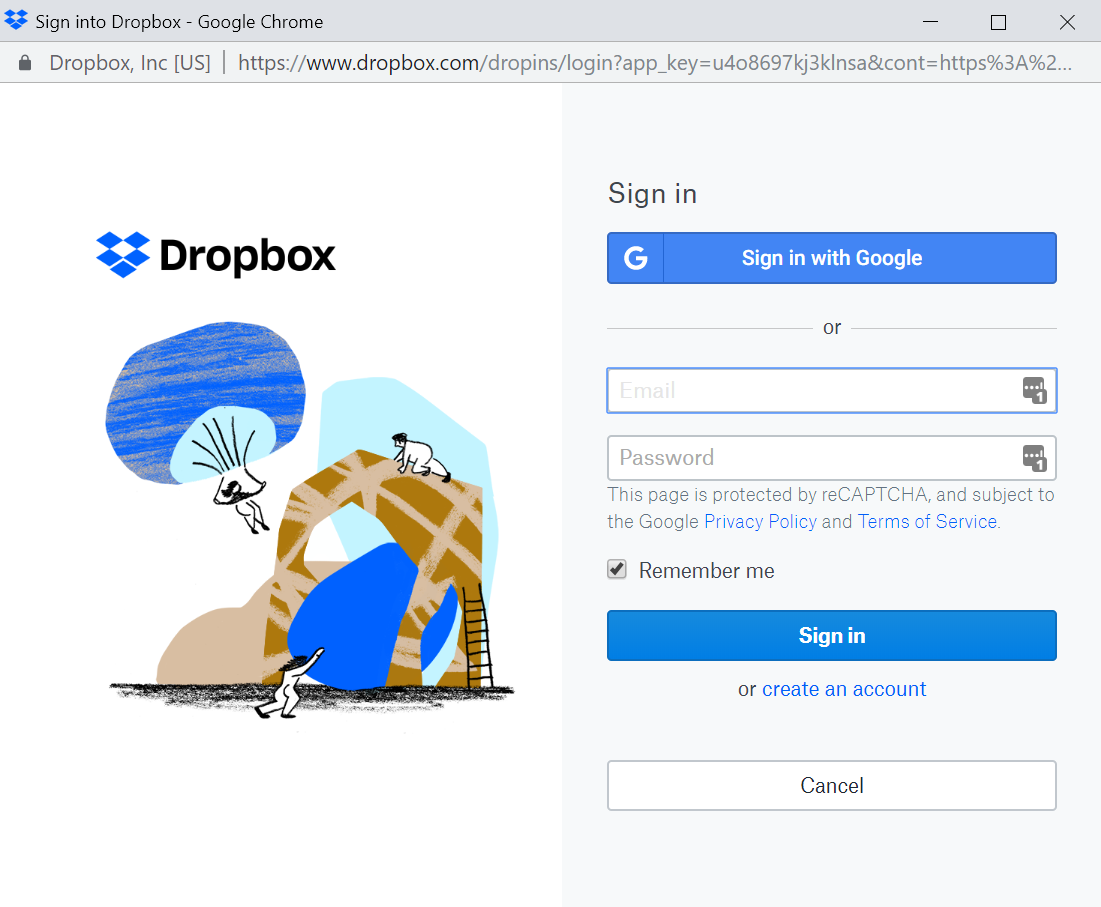Click the Dropbox logo on the left

click(x=216, y=256)
